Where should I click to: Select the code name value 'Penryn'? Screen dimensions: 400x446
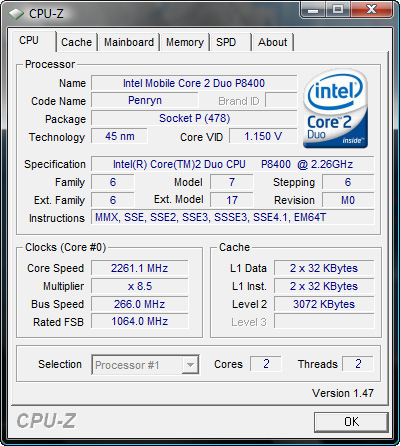(145, 101)
